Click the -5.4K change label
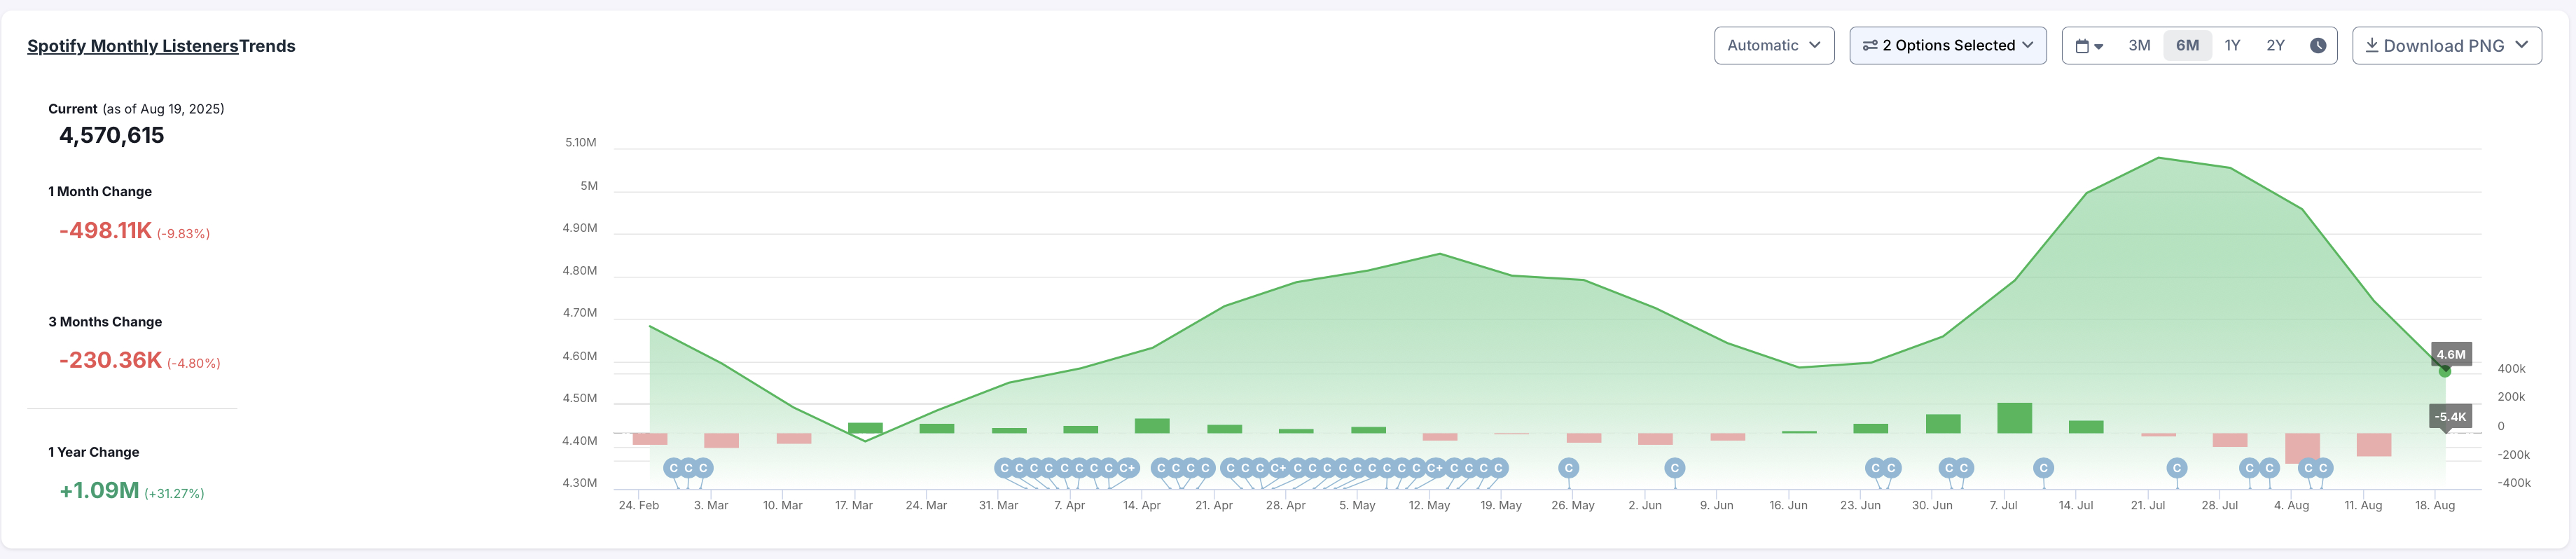This screenshot has height=559, width=2576. click(2450, 417)
